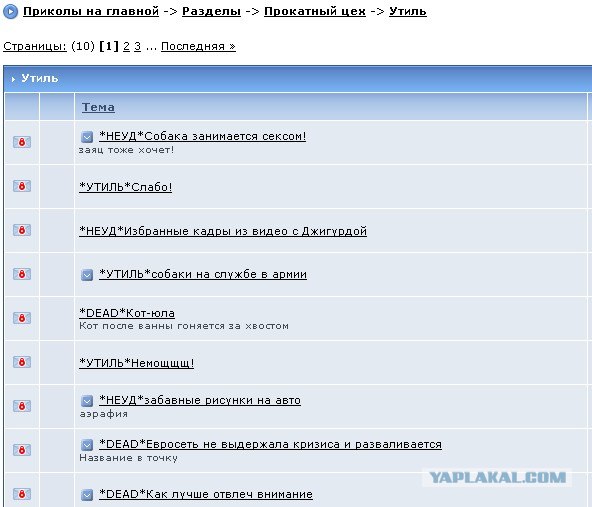This screenshot has width=592, height=507.
Task: Go to page 2
Action: coord(126,46)
